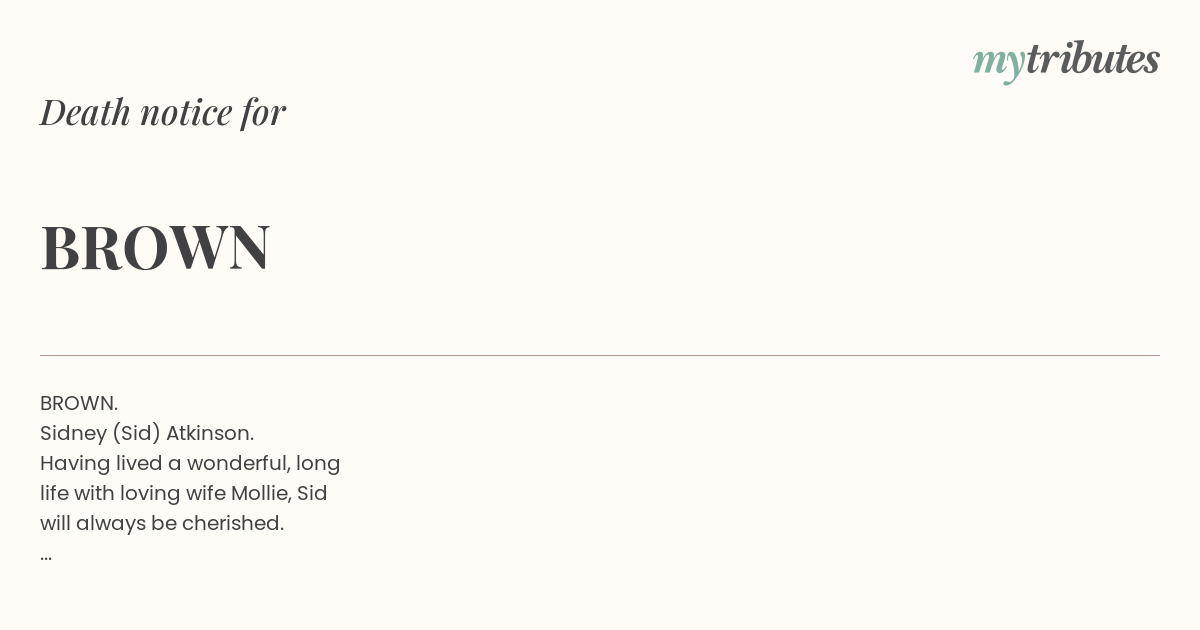Click the large BROWN title

tap(155, 247)
